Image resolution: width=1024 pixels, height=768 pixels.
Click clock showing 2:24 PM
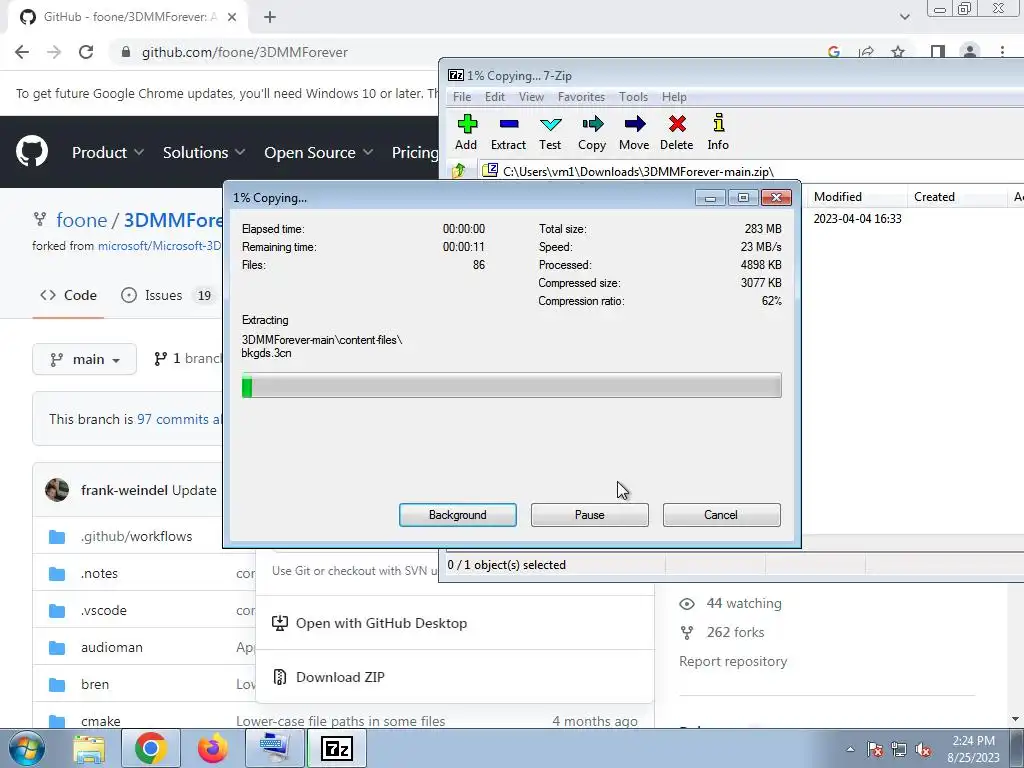pos(973,749)
